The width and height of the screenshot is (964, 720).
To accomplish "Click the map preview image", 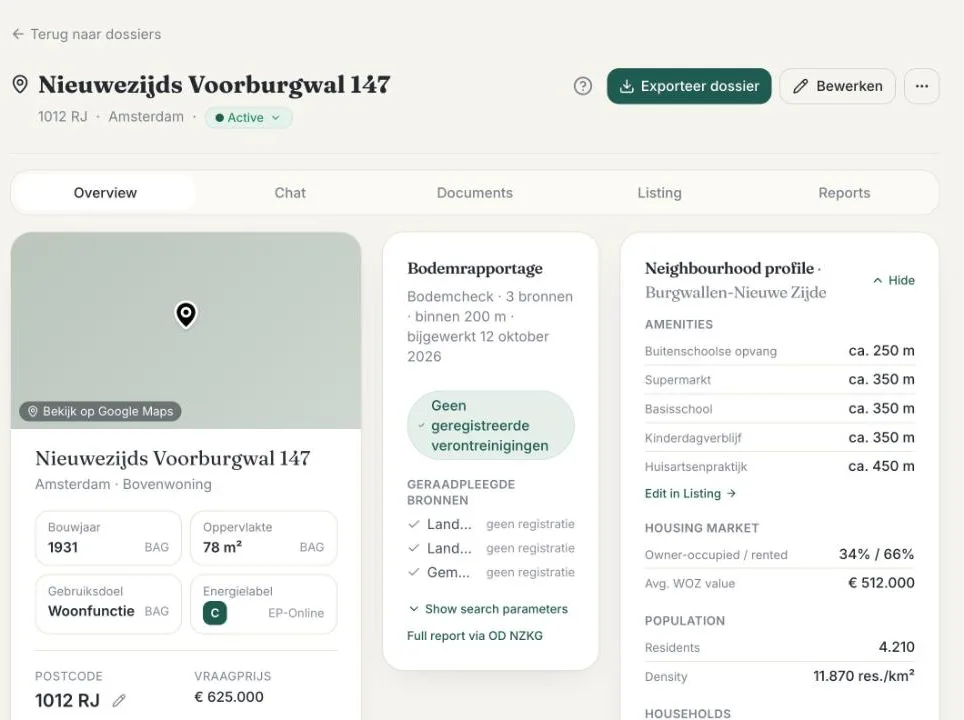I will pyautogui.click(x=186, y=330).
